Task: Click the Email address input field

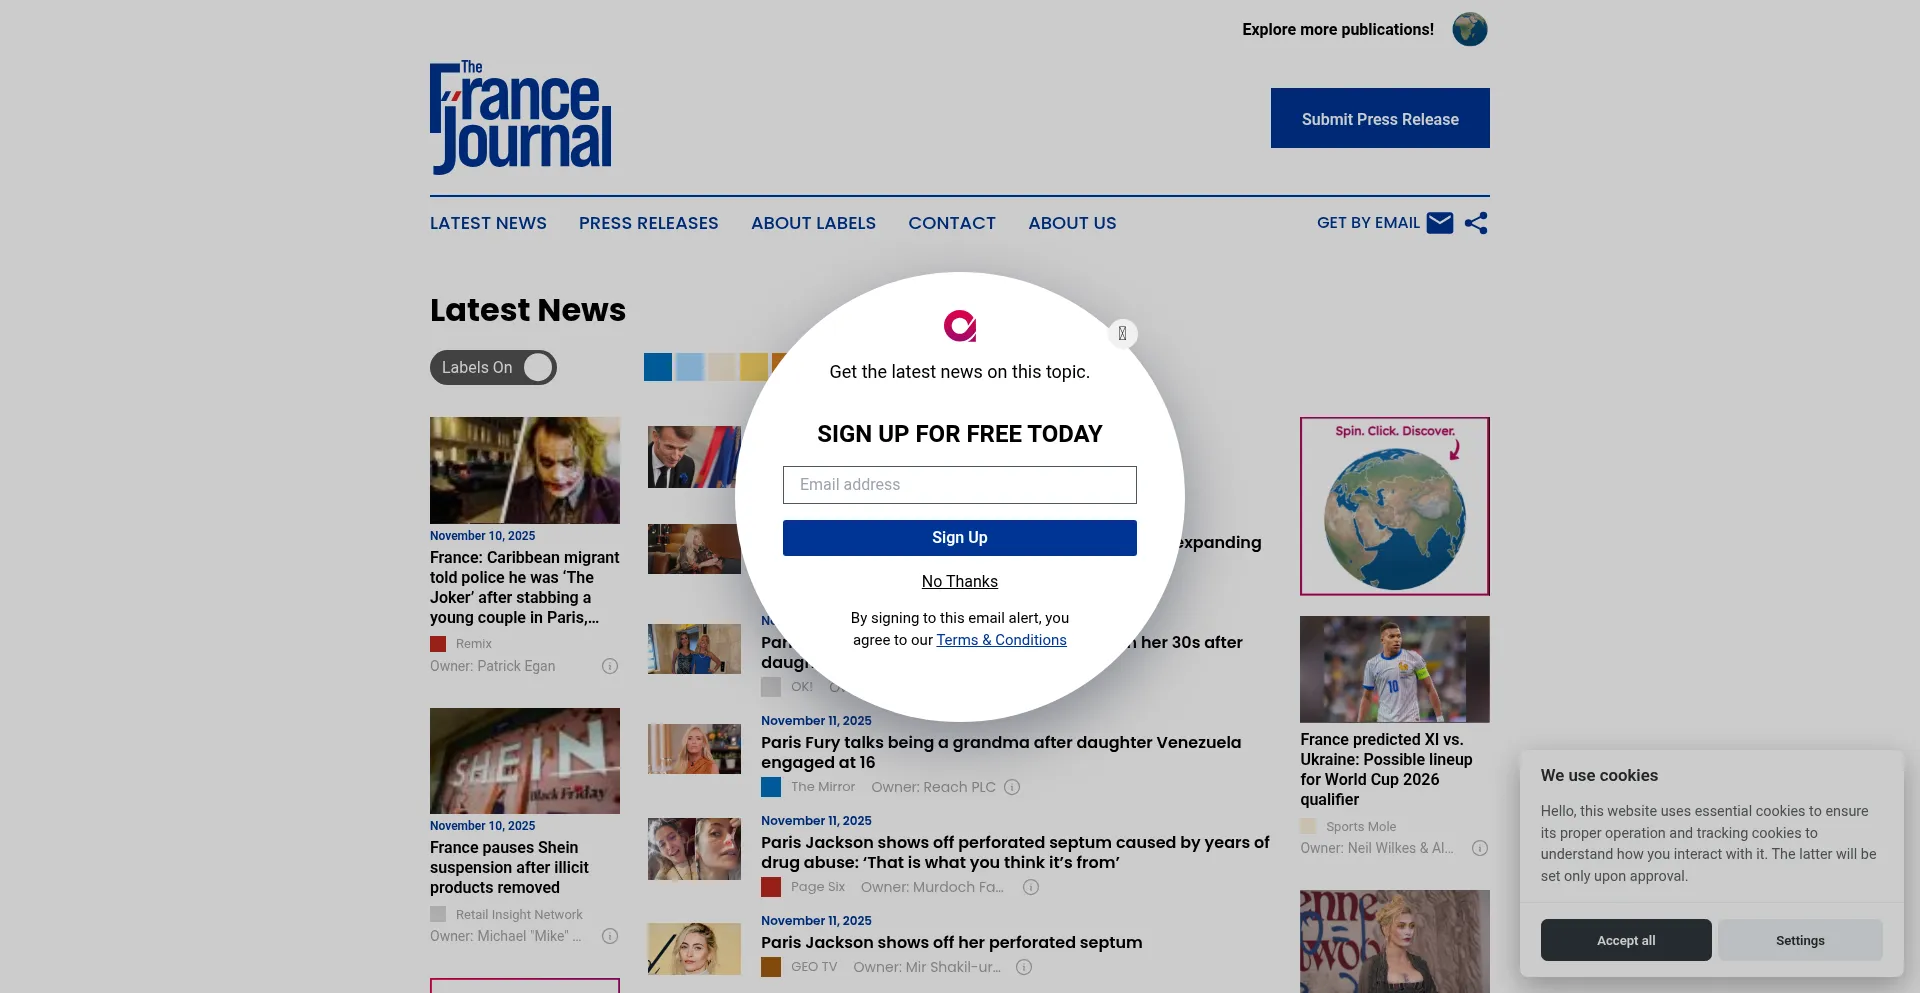Action: [959, 485]
